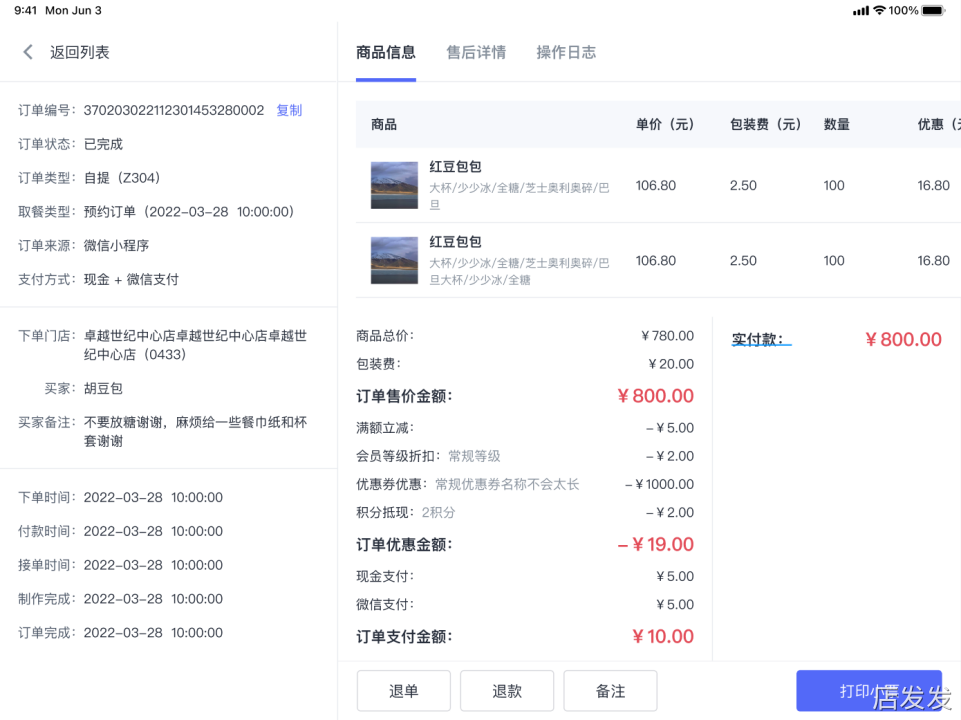Tap the back chevron arrow icon
The width and height of the screenshot is (961, 720).
tap(28, 52)
